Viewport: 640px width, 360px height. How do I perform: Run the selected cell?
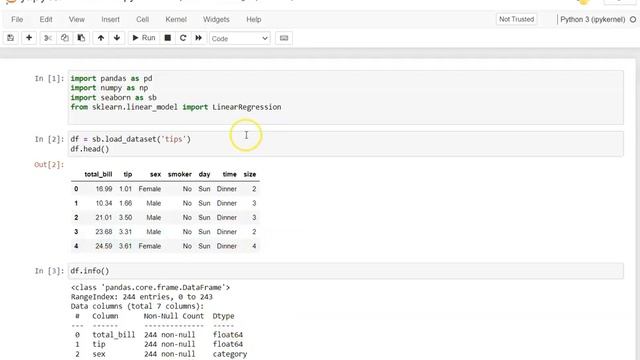coord(144,38)
